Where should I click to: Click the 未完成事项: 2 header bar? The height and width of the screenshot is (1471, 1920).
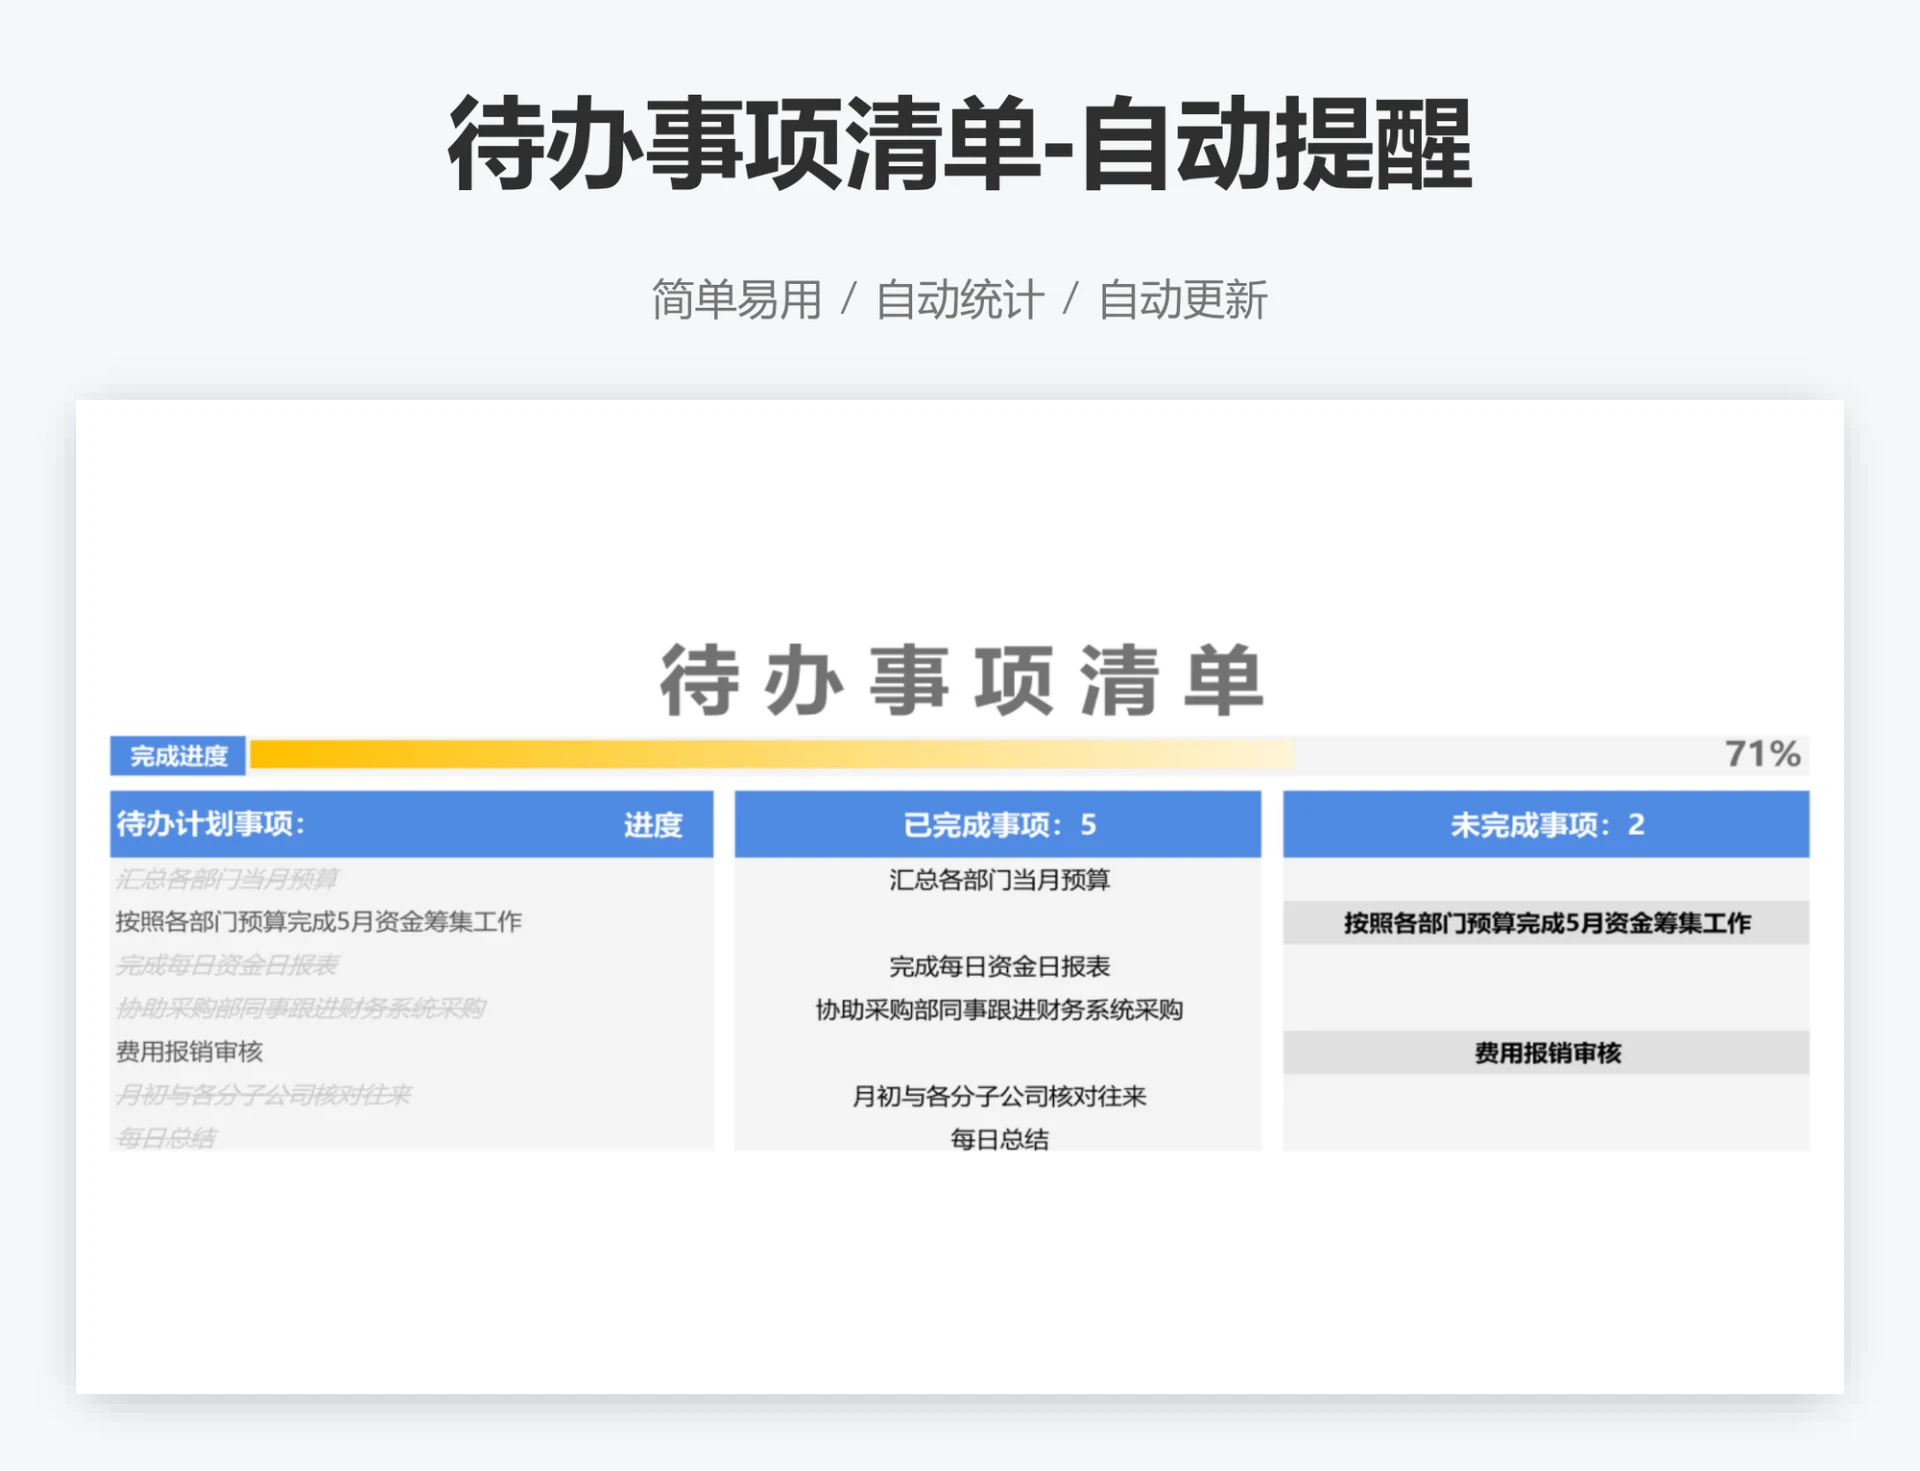(x=1544, y=826)
